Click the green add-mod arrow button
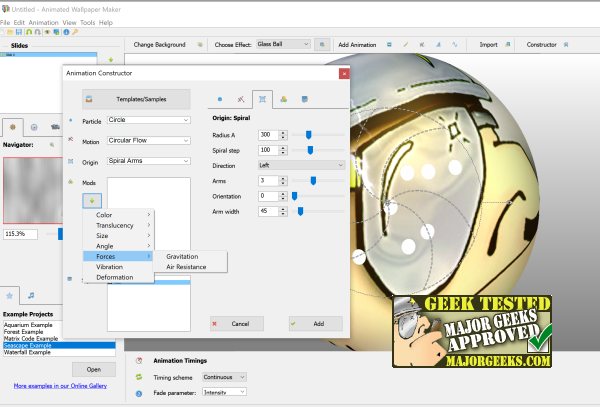 click(x=92, y=199)
